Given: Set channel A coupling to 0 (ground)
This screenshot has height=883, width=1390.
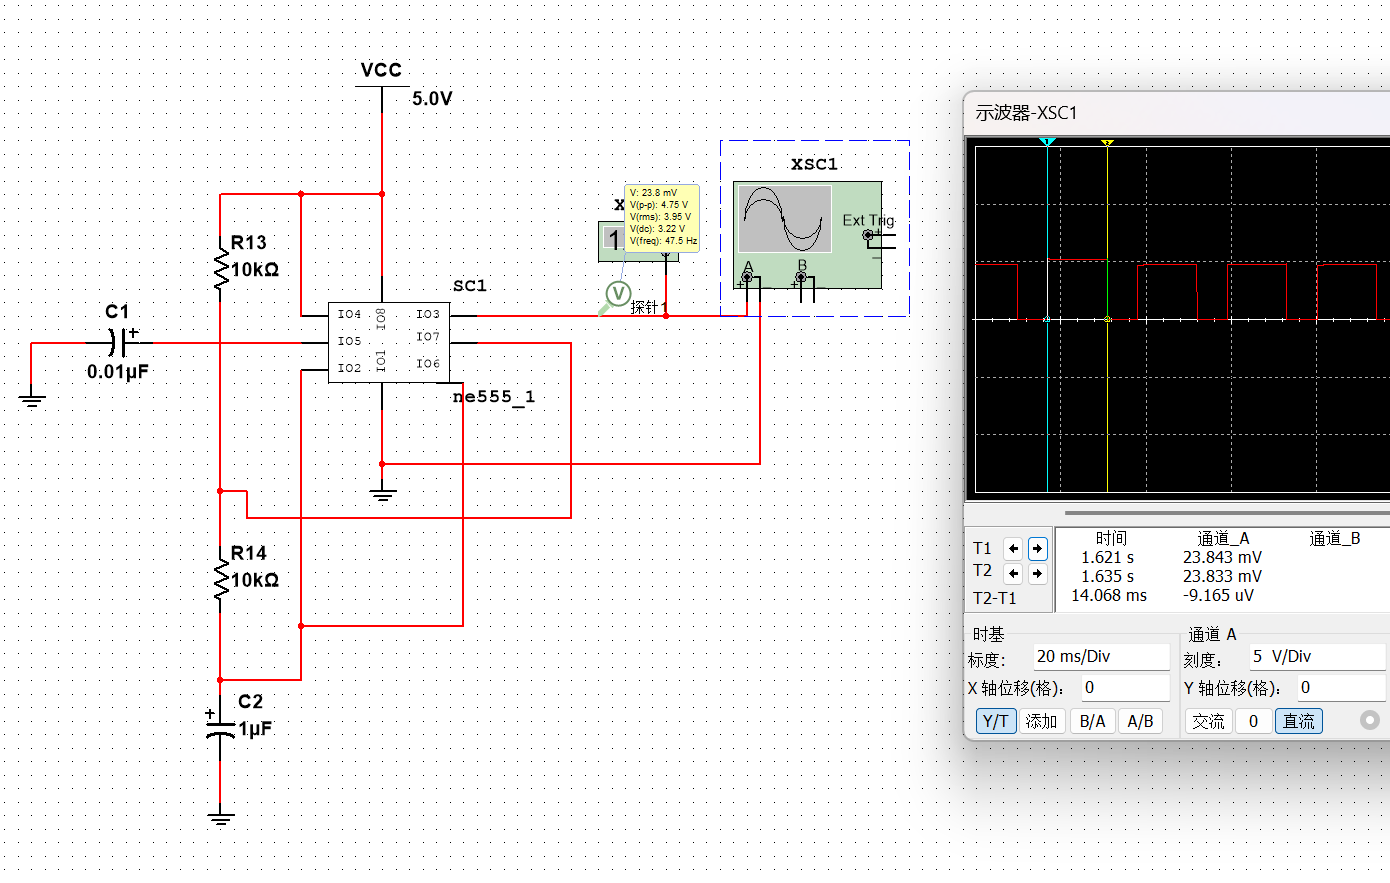Looking at the screenshot, I should pos(1253,721).
